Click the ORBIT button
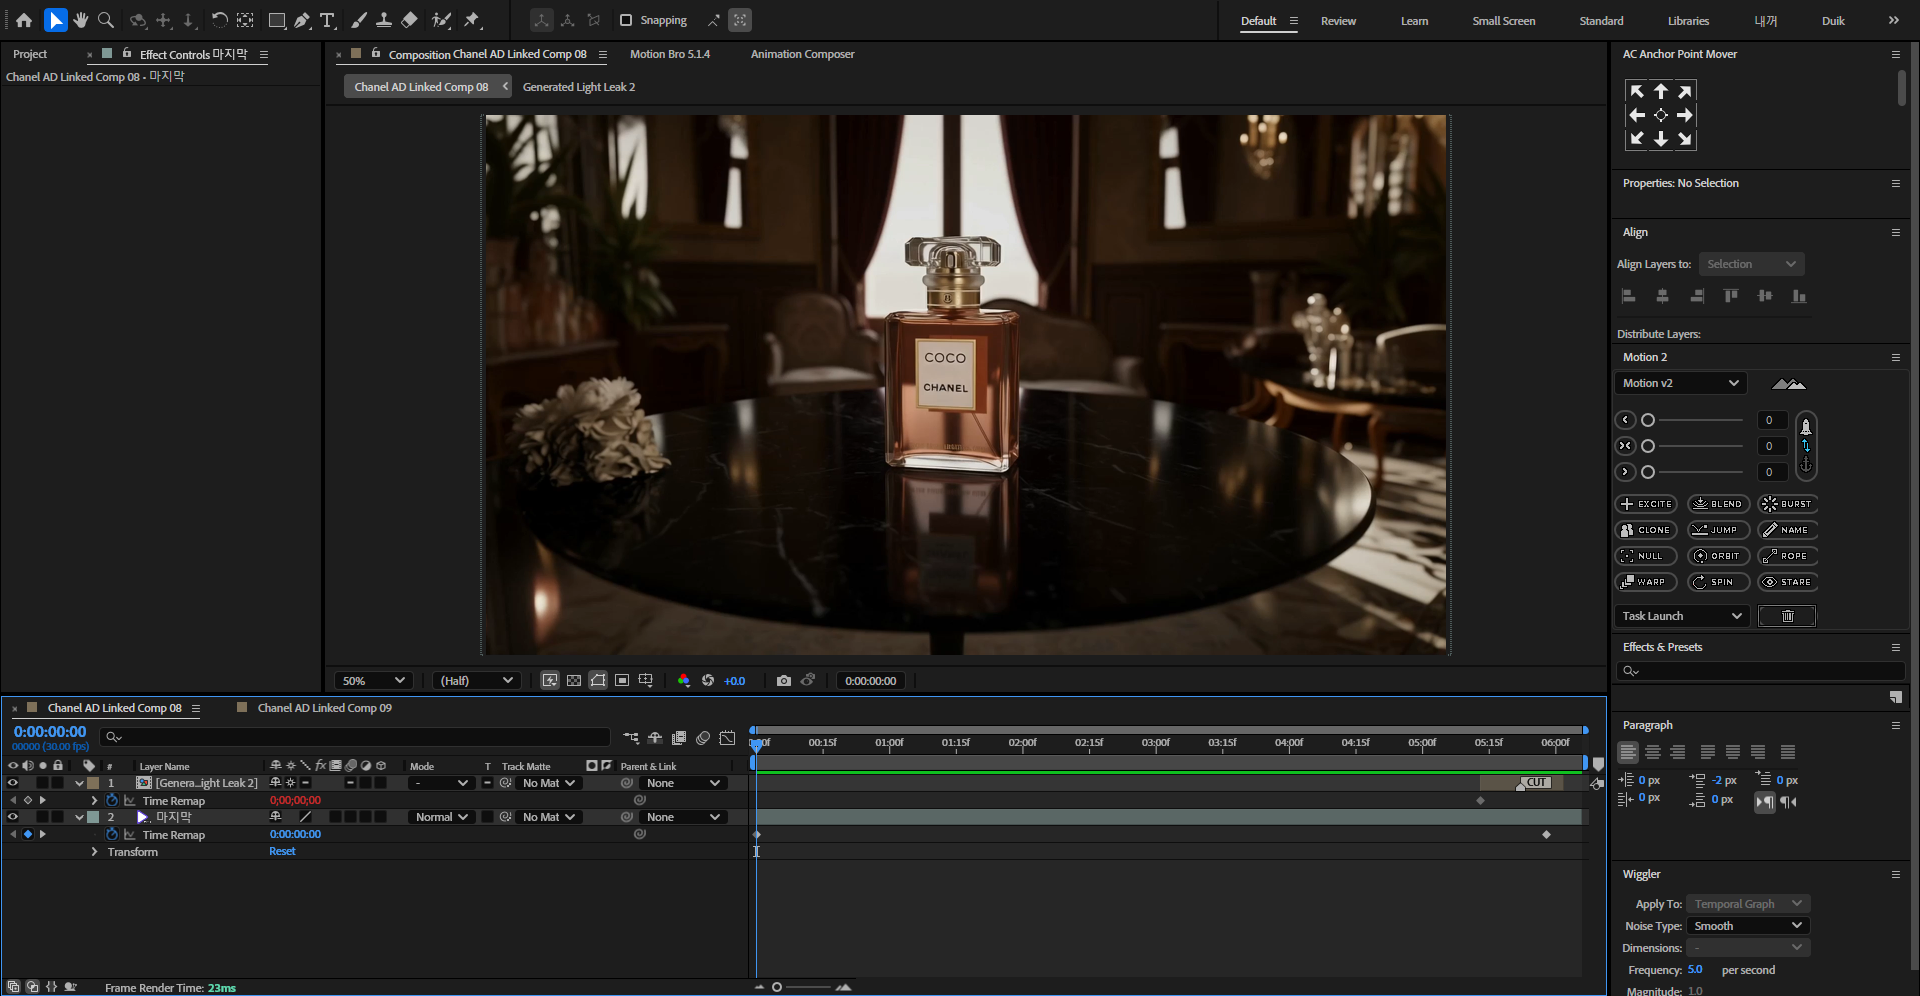The height and width of the screenshot is (996, 1920). point(1718,556)
